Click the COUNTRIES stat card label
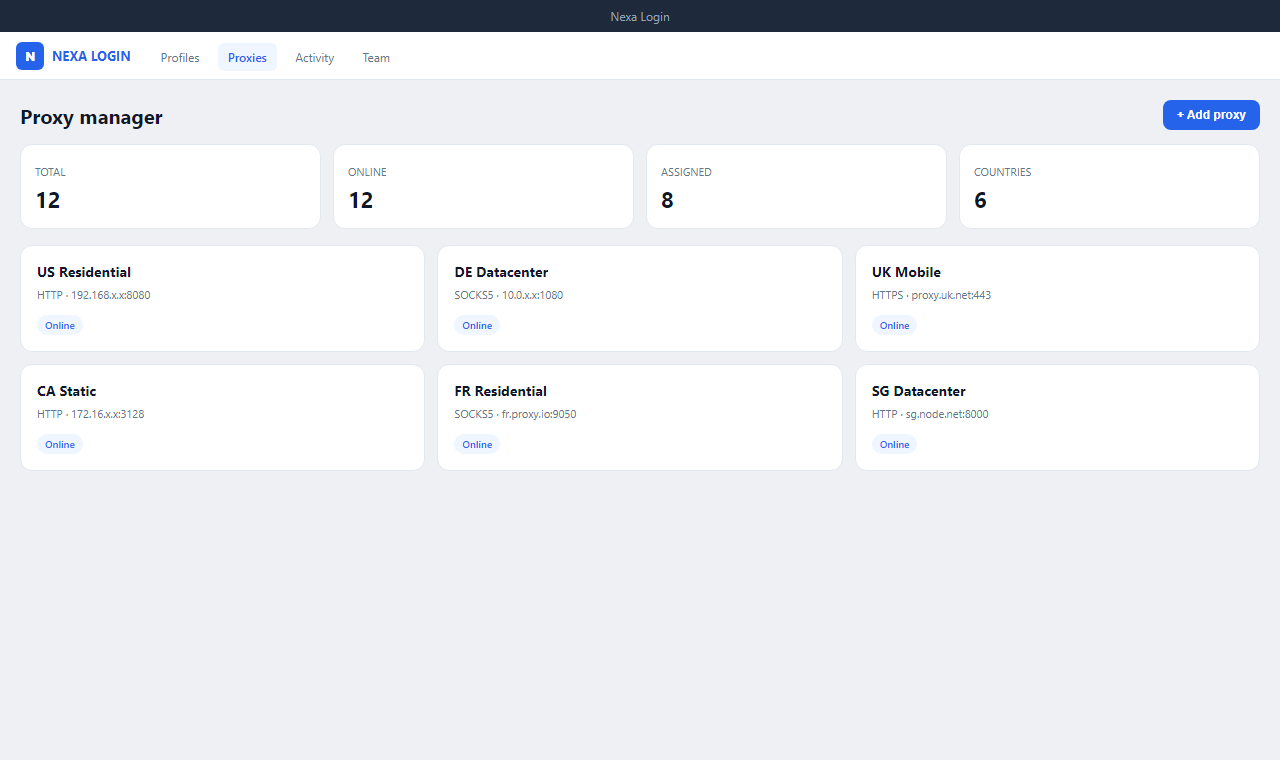Image resolution: width=1280 pixels, height=760 pixels. (1002, 172)
